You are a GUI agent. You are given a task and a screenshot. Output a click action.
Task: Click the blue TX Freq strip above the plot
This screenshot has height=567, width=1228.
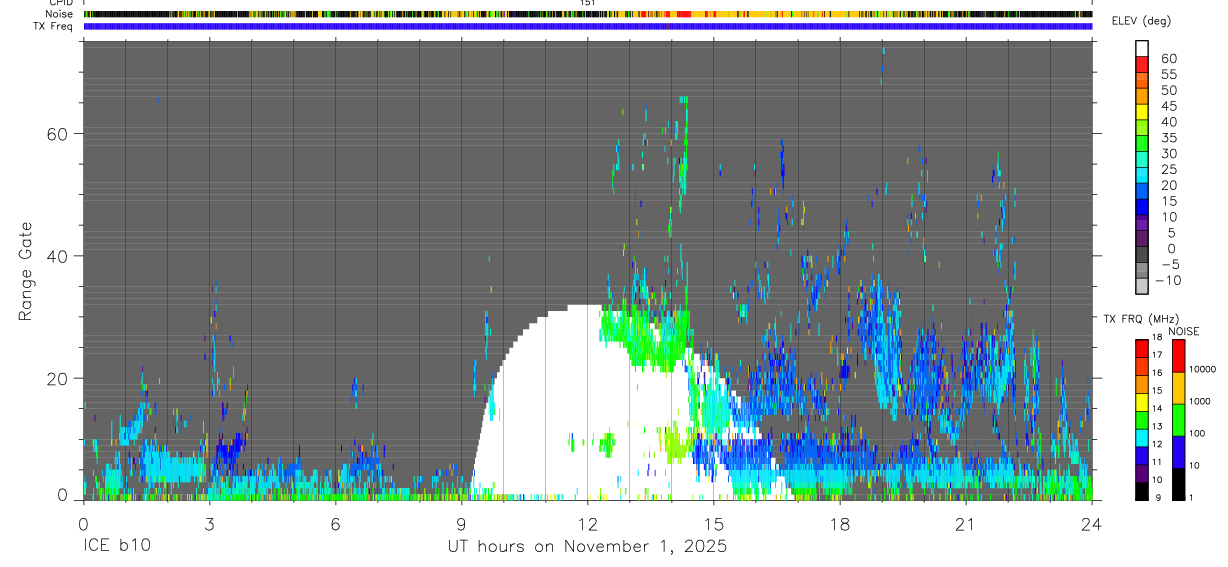click(x=587, y=26)
